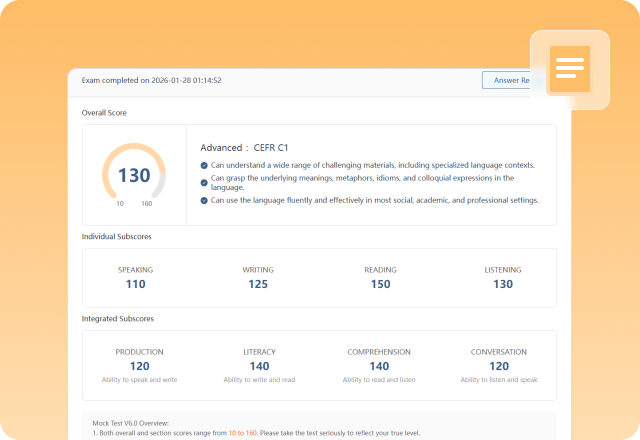Open the Answer Review button
This screenshot has width=640, height=440.
tap(513, 80)
